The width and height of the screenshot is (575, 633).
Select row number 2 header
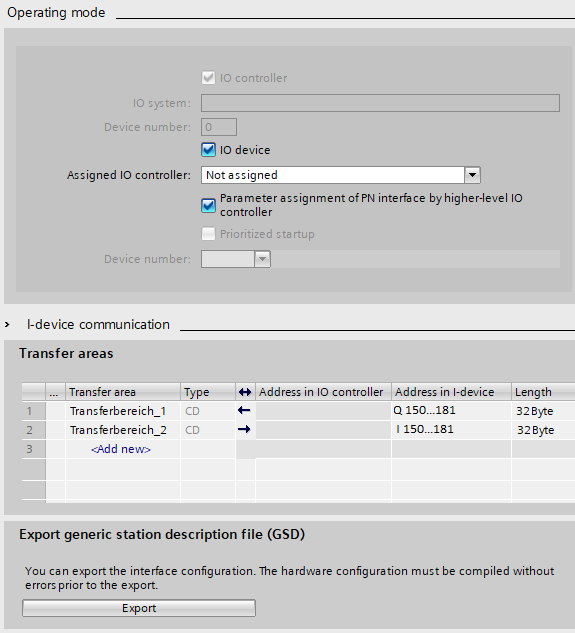click(x=34, y=430)
